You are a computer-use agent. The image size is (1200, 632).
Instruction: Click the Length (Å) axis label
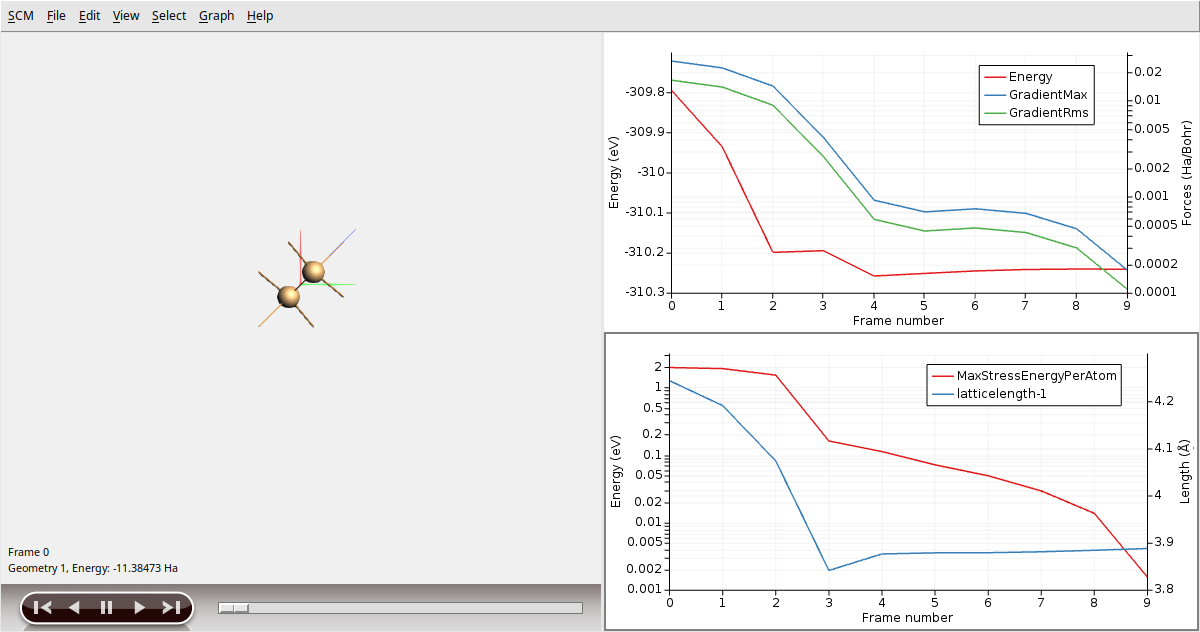[1186, 470]
